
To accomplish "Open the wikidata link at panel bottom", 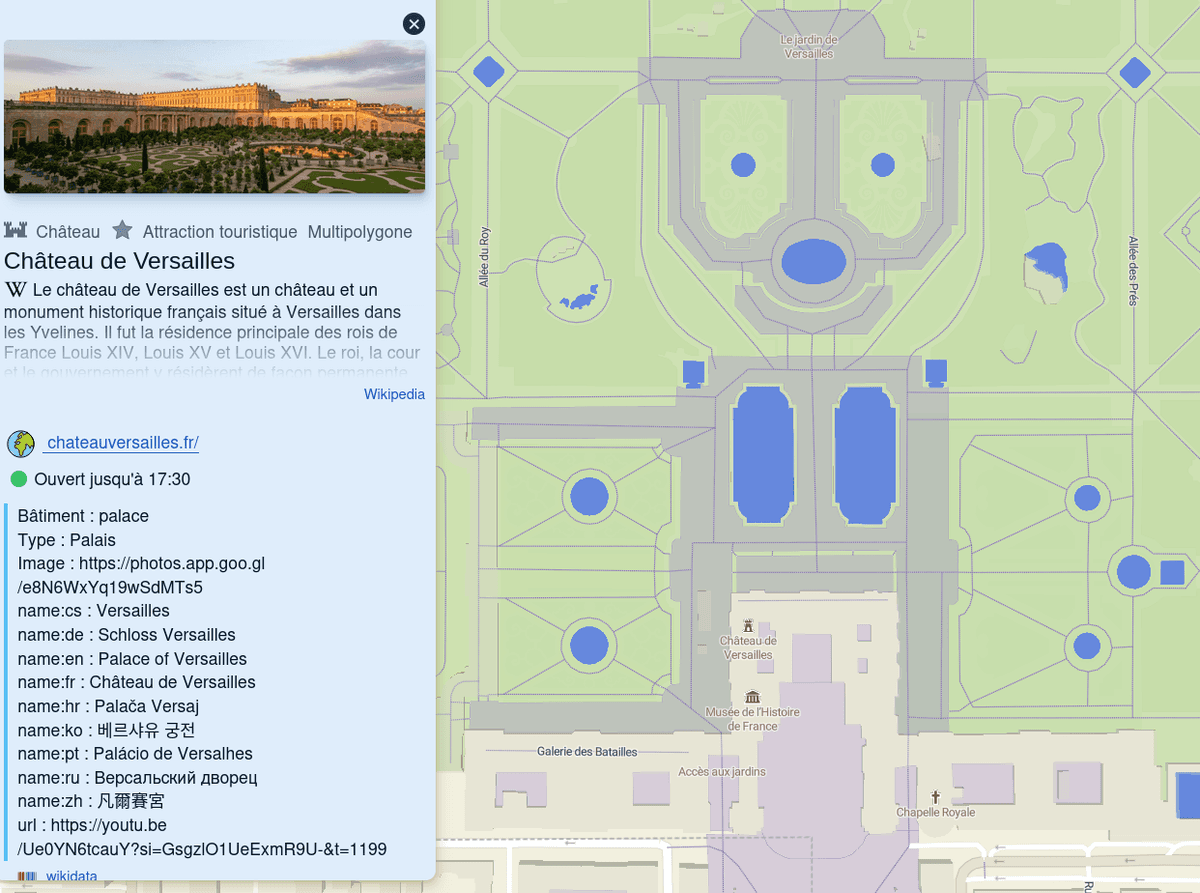I will (x=72, y=877).
